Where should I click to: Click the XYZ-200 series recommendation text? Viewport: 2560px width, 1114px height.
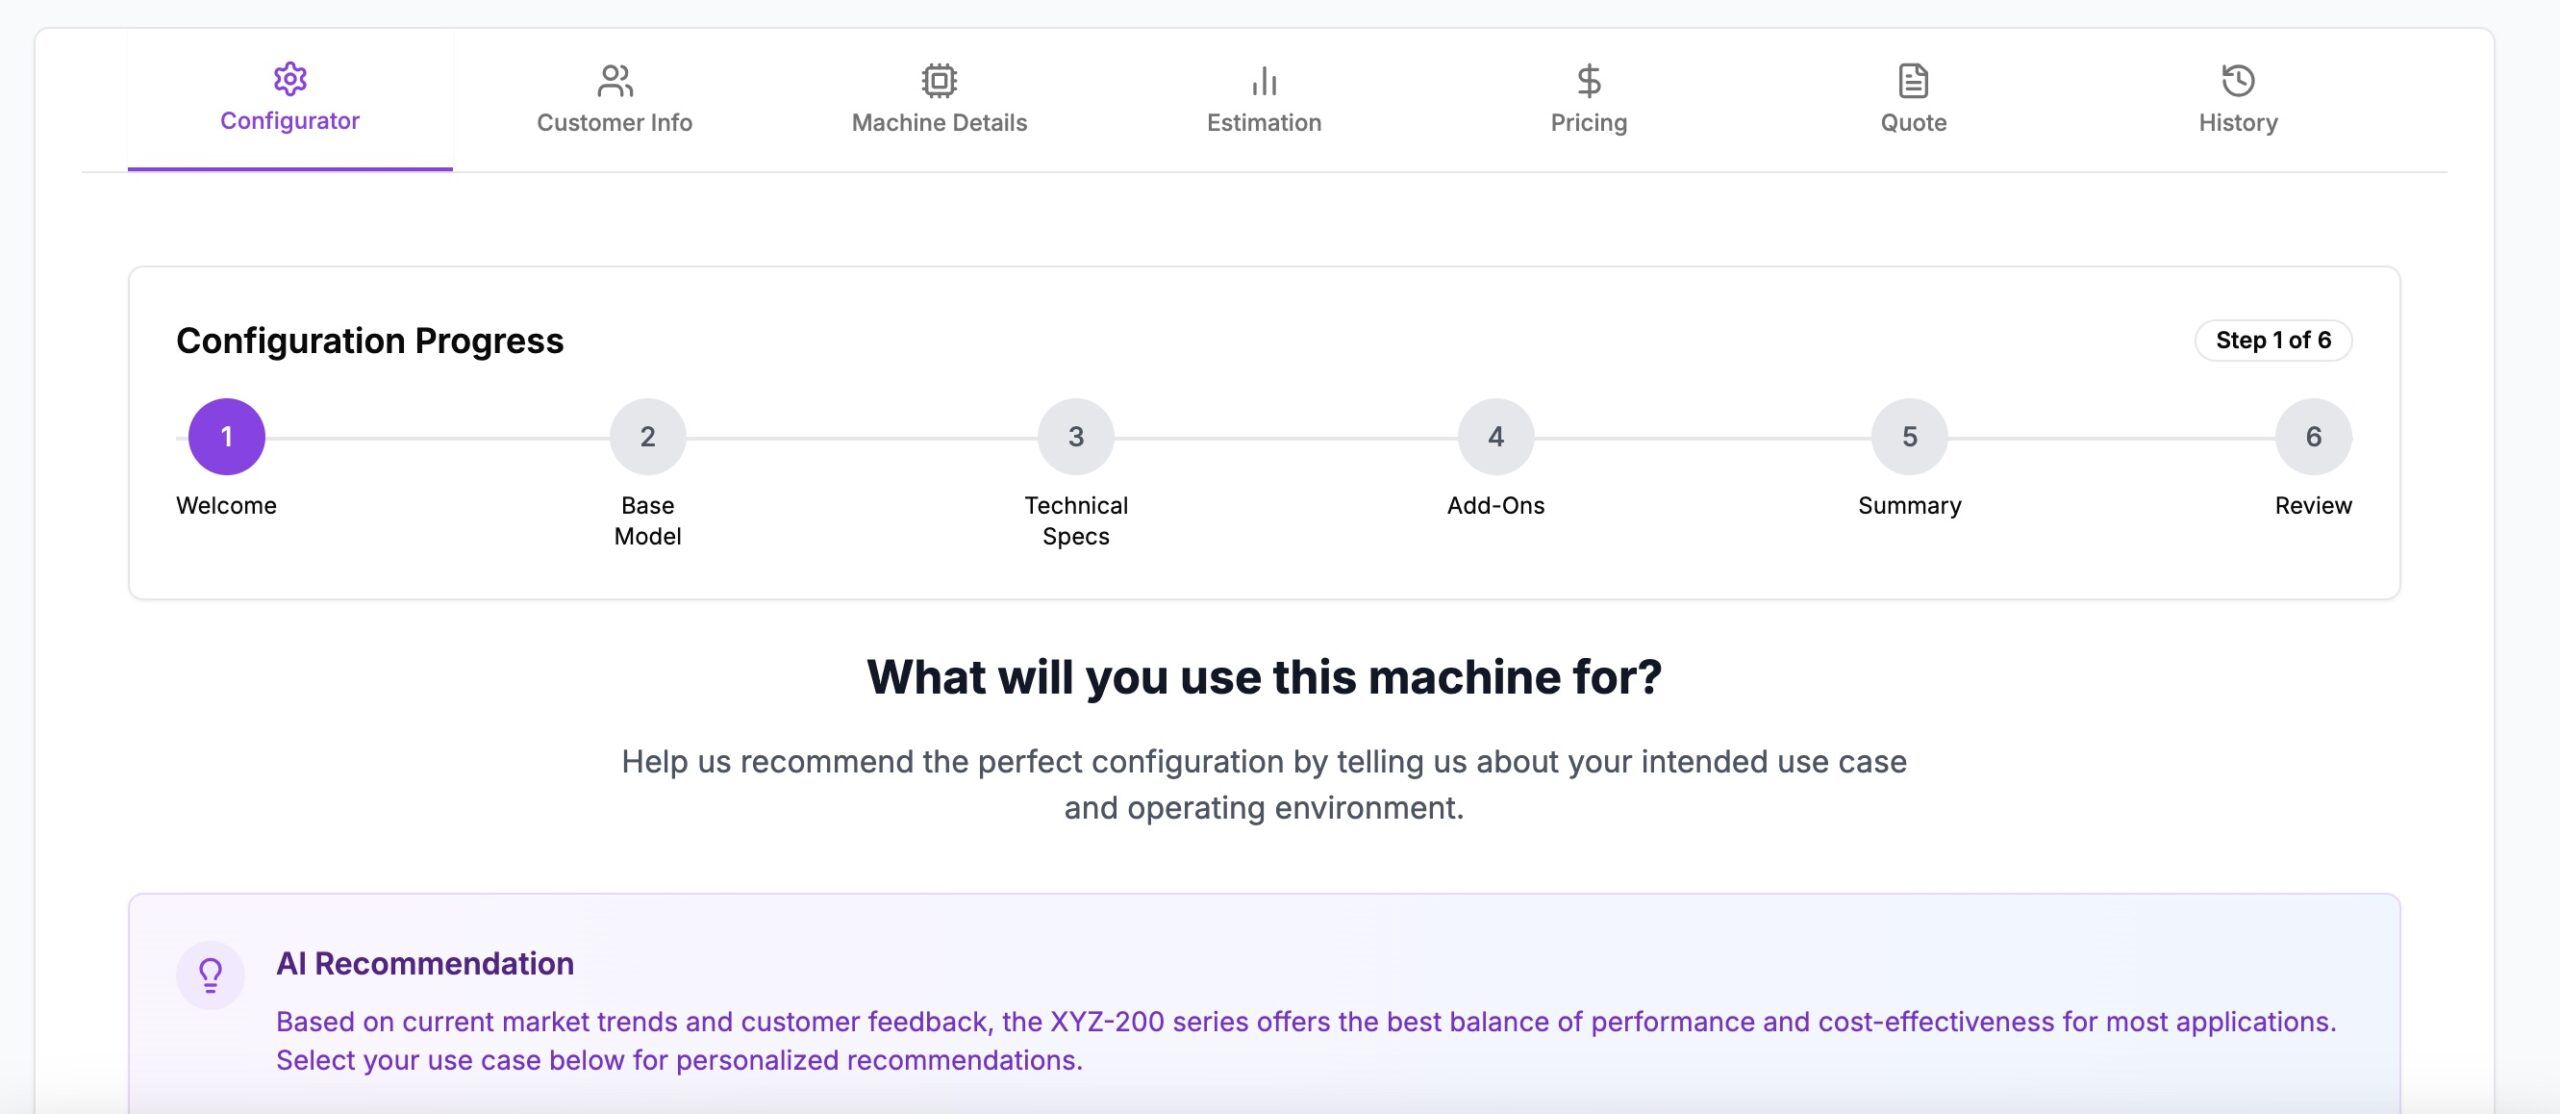tap(1306, 1041)
